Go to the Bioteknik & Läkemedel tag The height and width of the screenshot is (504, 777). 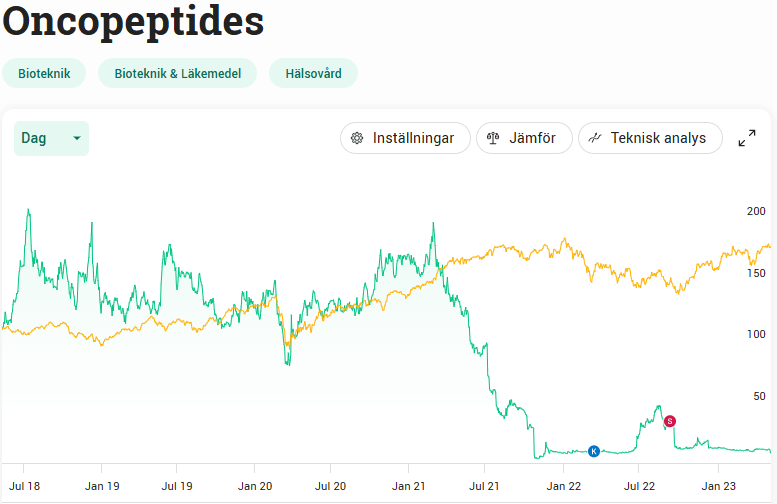click(177, 73)
